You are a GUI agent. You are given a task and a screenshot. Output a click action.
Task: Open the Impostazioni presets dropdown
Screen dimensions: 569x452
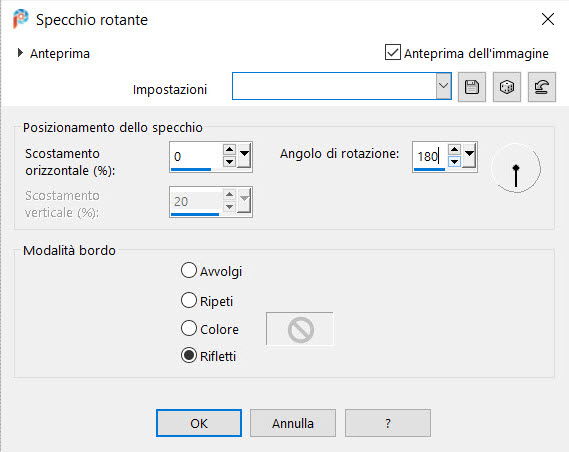point(443,86)
